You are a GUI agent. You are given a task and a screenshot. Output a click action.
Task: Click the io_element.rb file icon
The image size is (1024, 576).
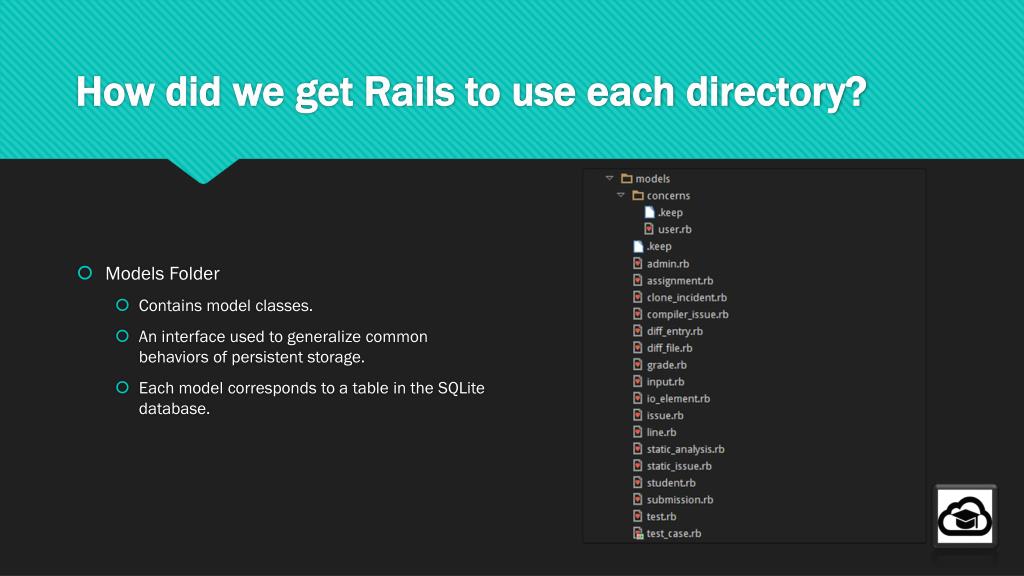pyautogui.click(x=638, y=398)
